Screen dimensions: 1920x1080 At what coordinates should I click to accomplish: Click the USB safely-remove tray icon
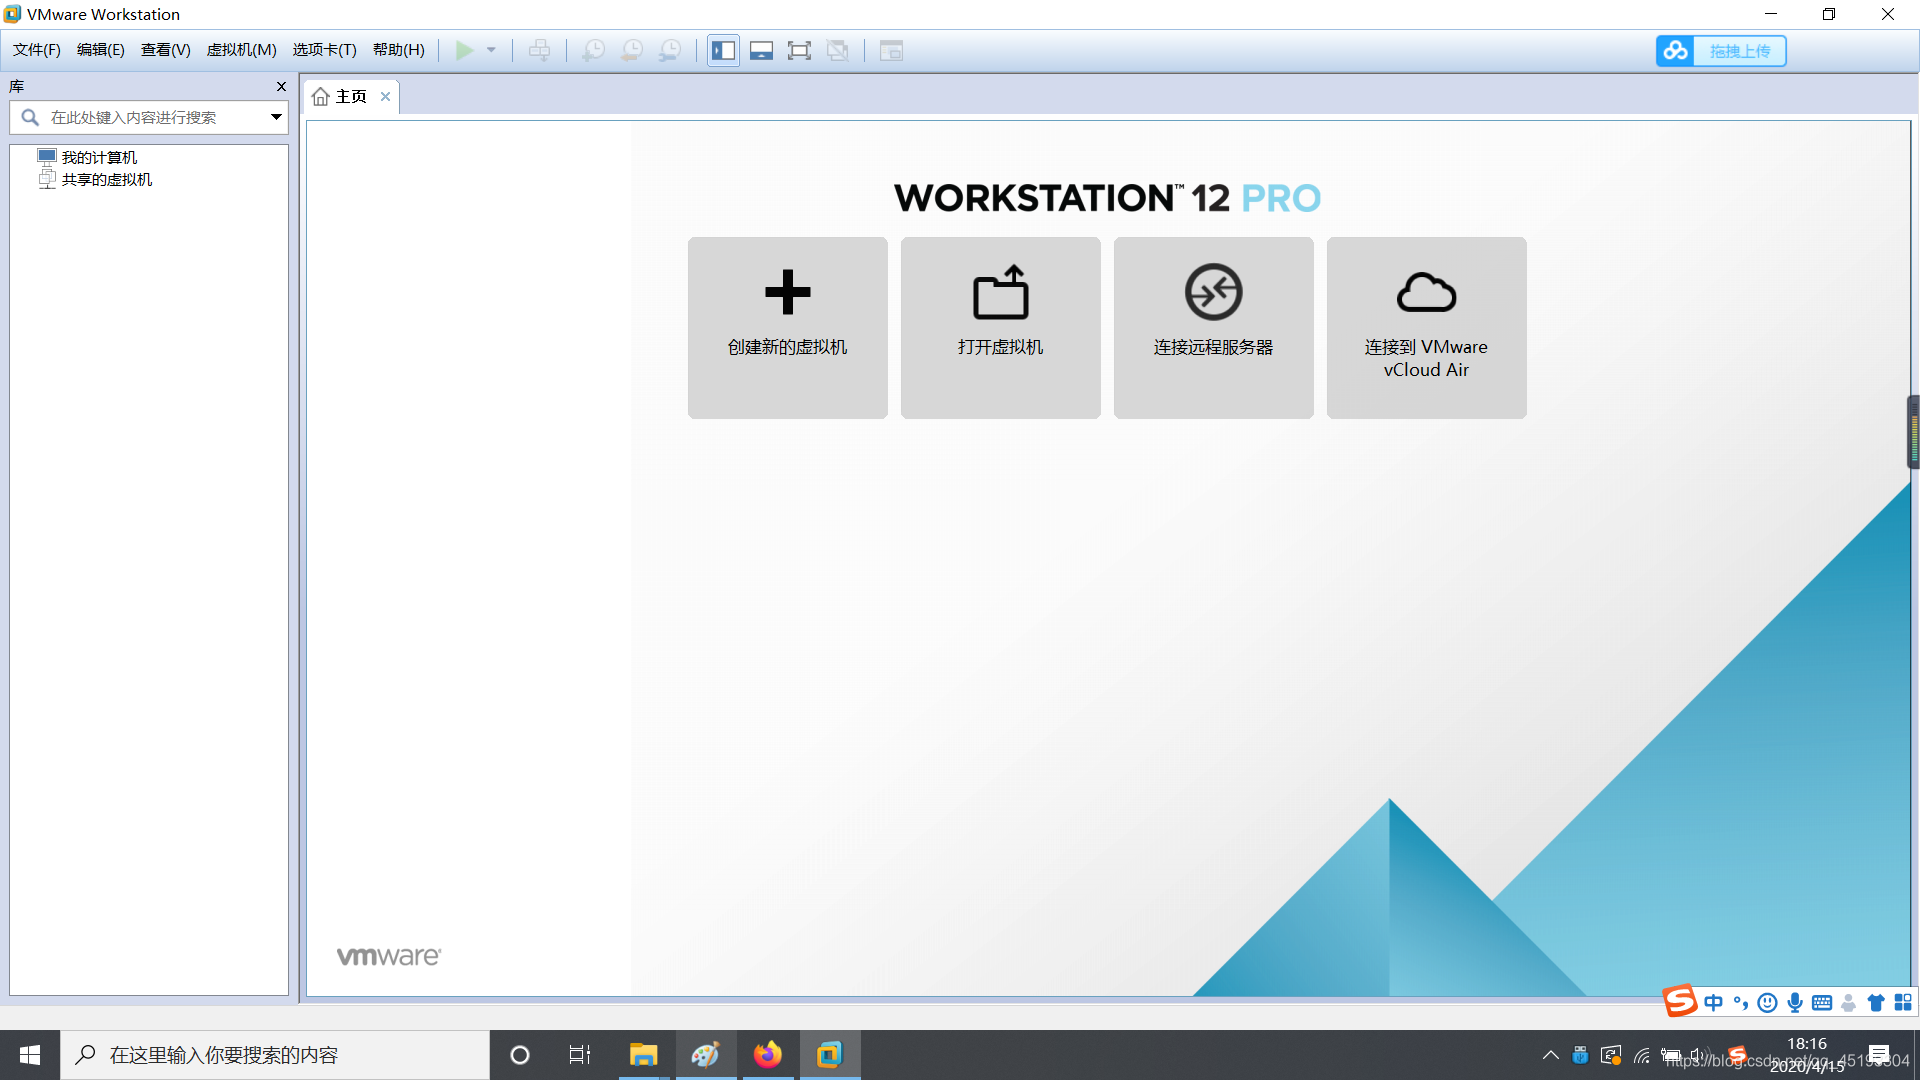point(1580,1055)
